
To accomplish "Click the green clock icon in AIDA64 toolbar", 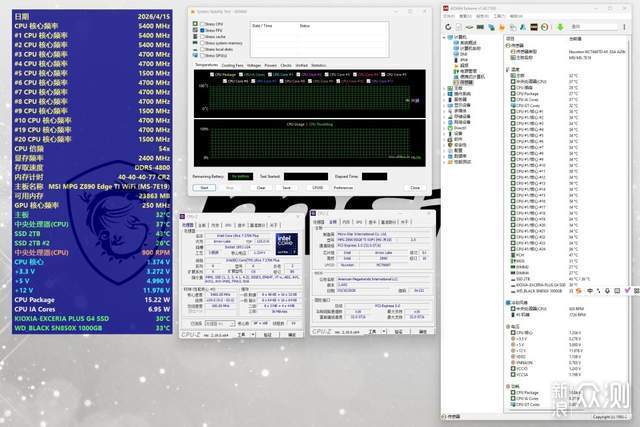I will [544, 27].
